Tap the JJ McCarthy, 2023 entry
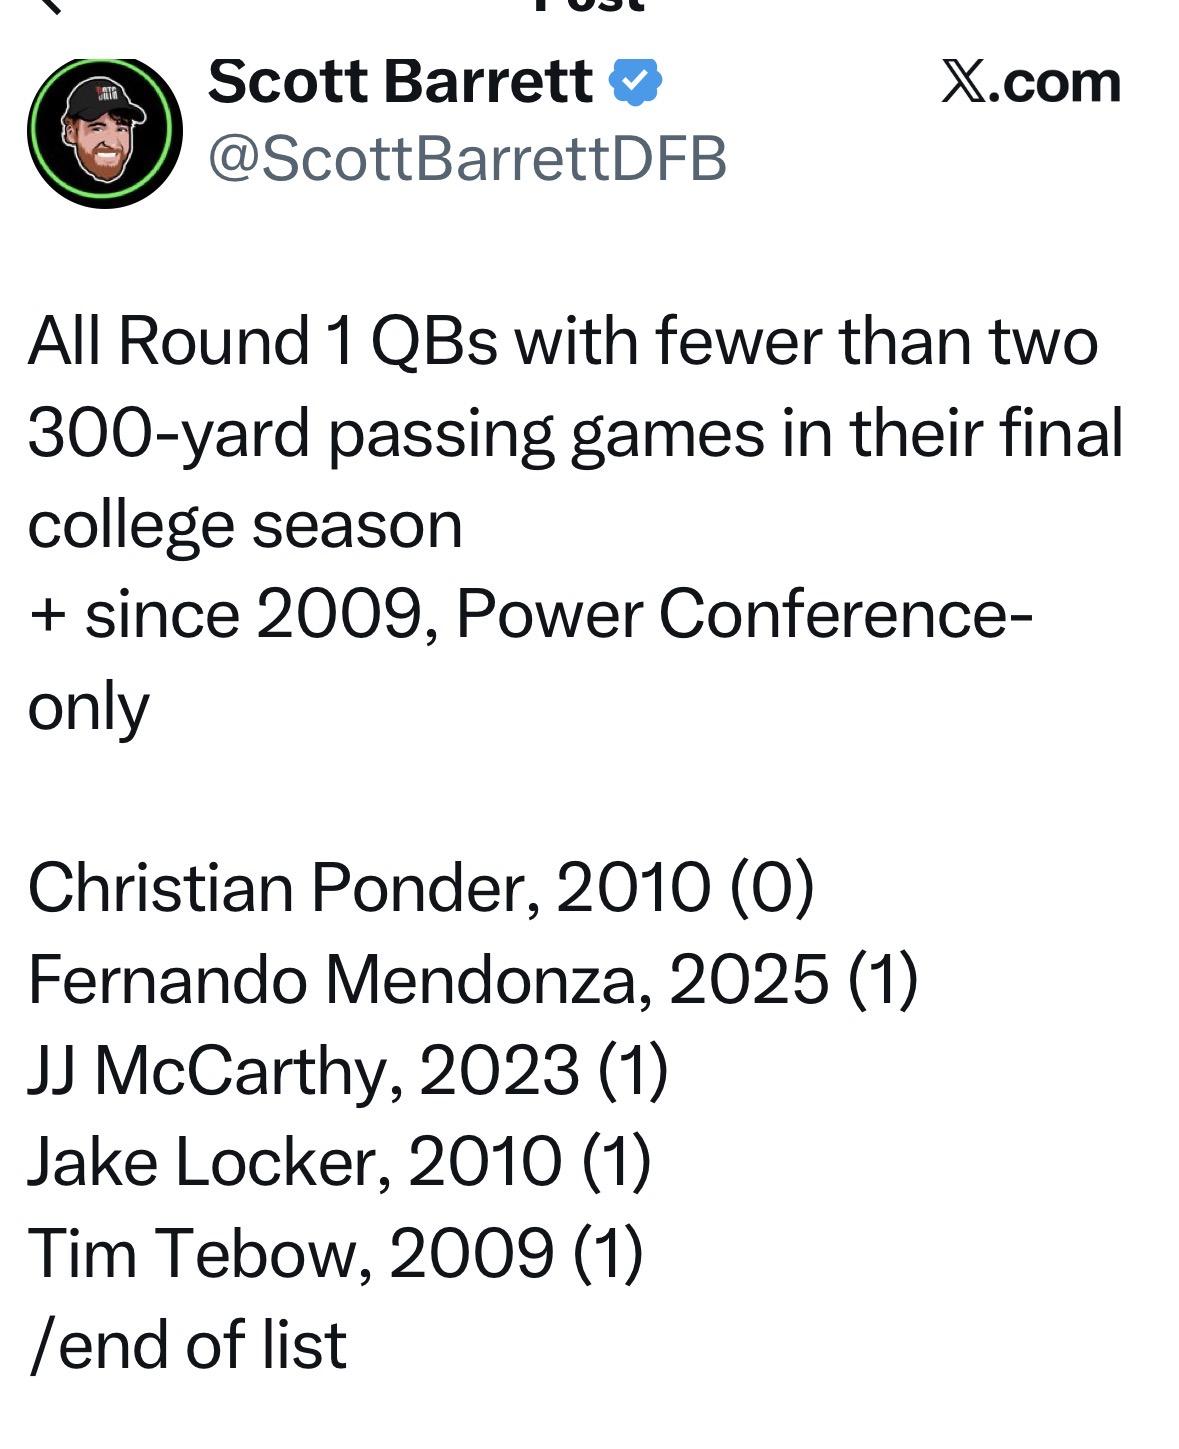Screen dimensions: 1179x1449 tap(347, 1070)
